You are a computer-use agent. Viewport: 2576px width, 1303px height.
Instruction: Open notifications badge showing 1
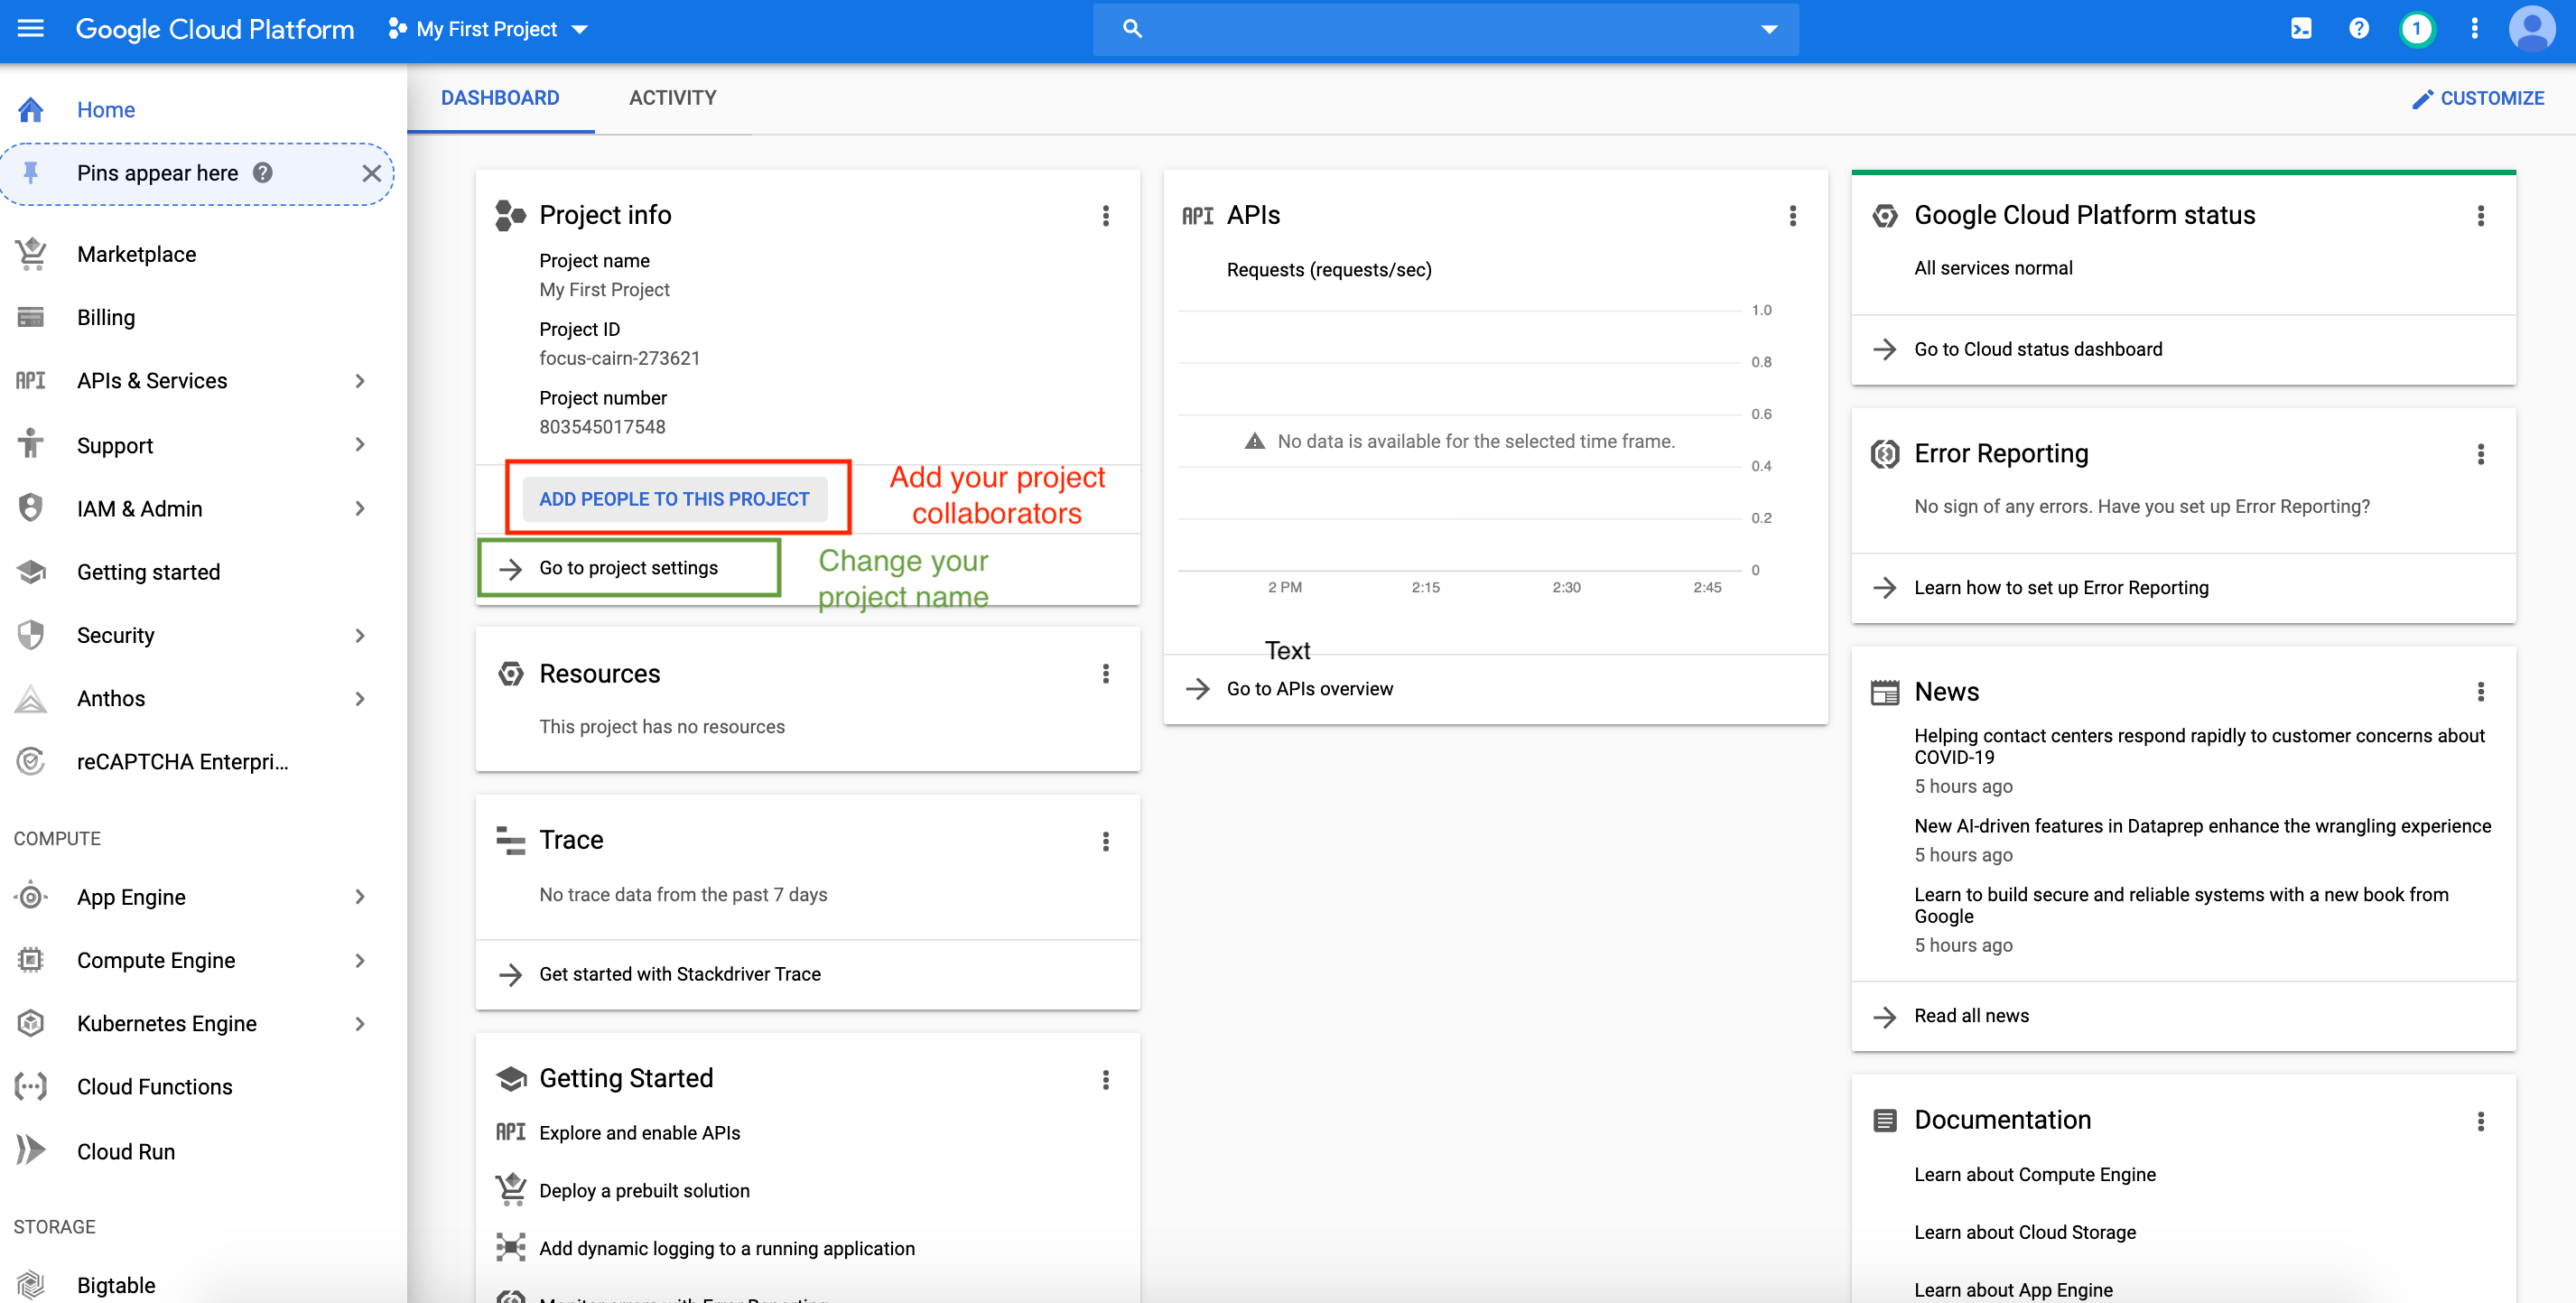pos(2416,29)
